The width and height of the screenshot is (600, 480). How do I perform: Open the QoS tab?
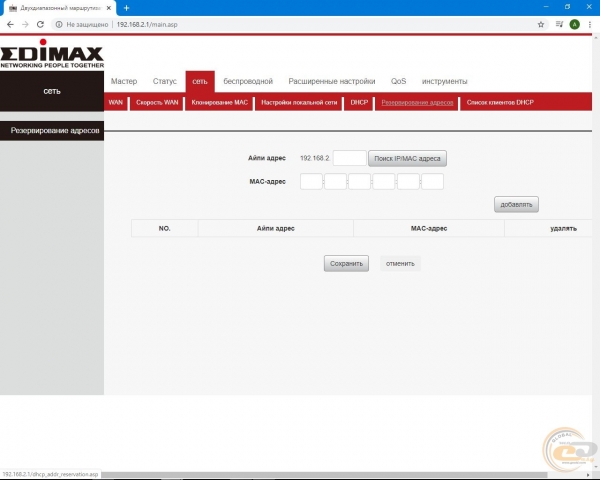coord(398,81)
